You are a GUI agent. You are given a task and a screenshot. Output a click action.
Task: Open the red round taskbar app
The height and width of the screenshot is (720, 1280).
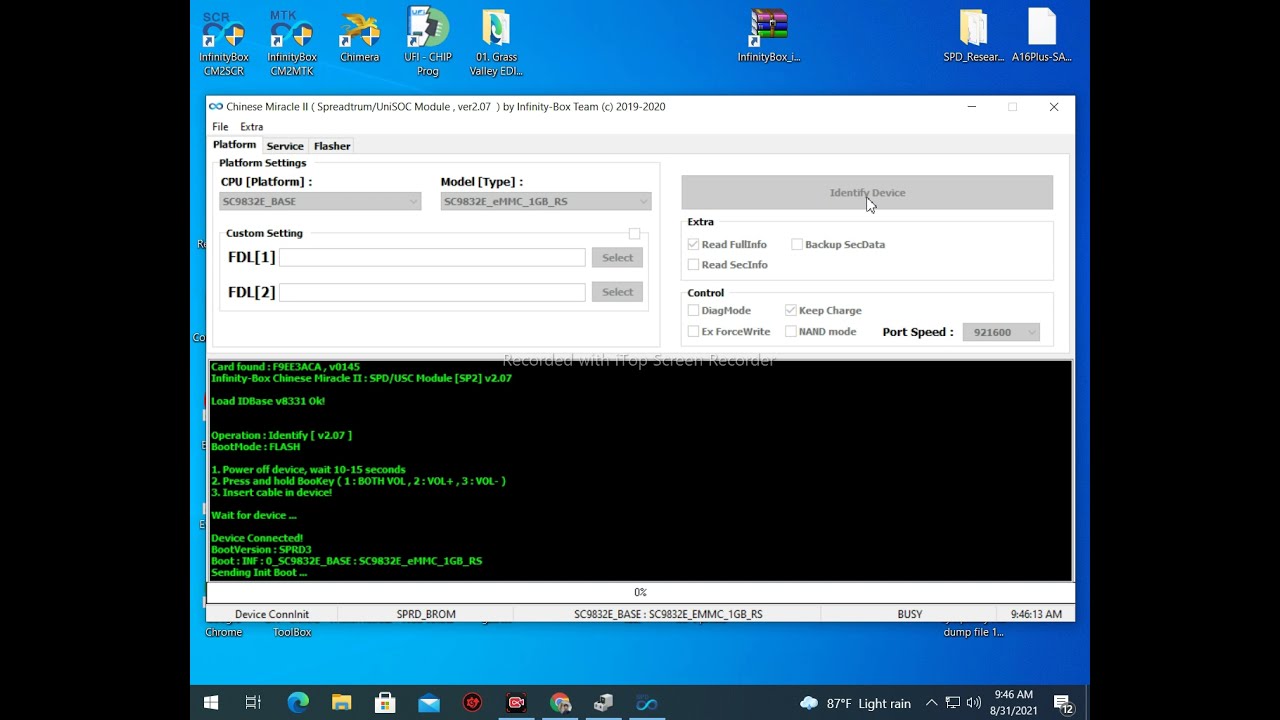click(473, 703)
